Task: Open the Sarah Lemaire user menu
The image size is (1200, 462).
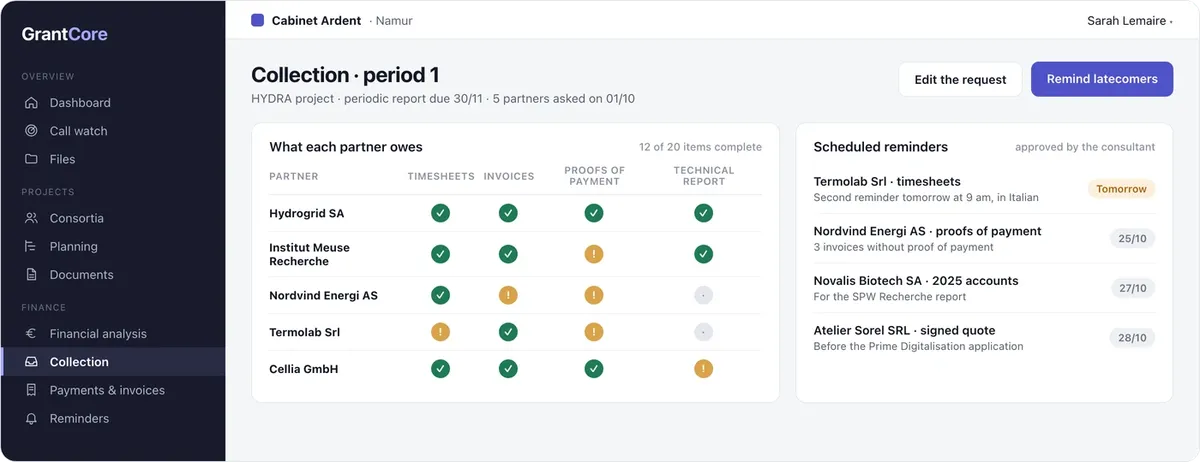Action: [x=1129, y=20]
